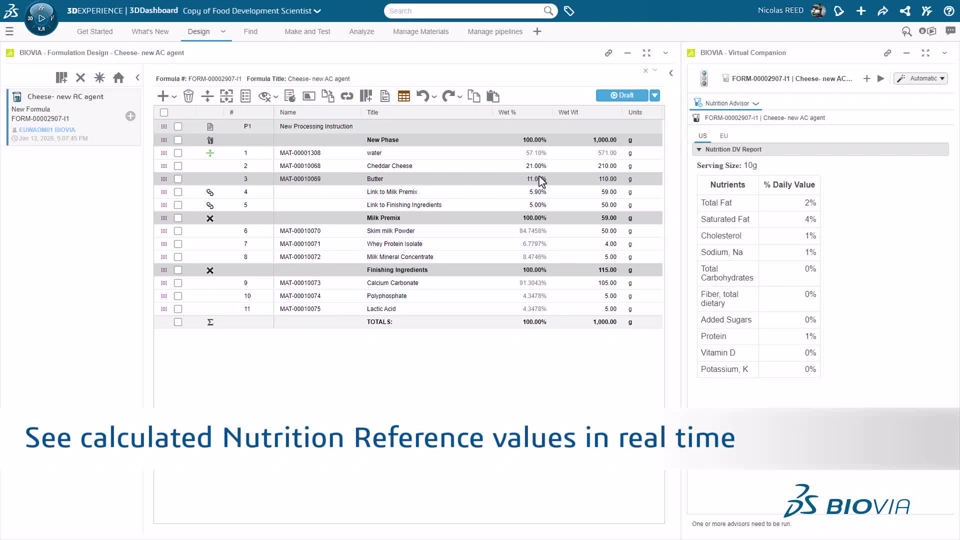
Task: Switch to the Make and Test tab
Action: coord(307,31)
